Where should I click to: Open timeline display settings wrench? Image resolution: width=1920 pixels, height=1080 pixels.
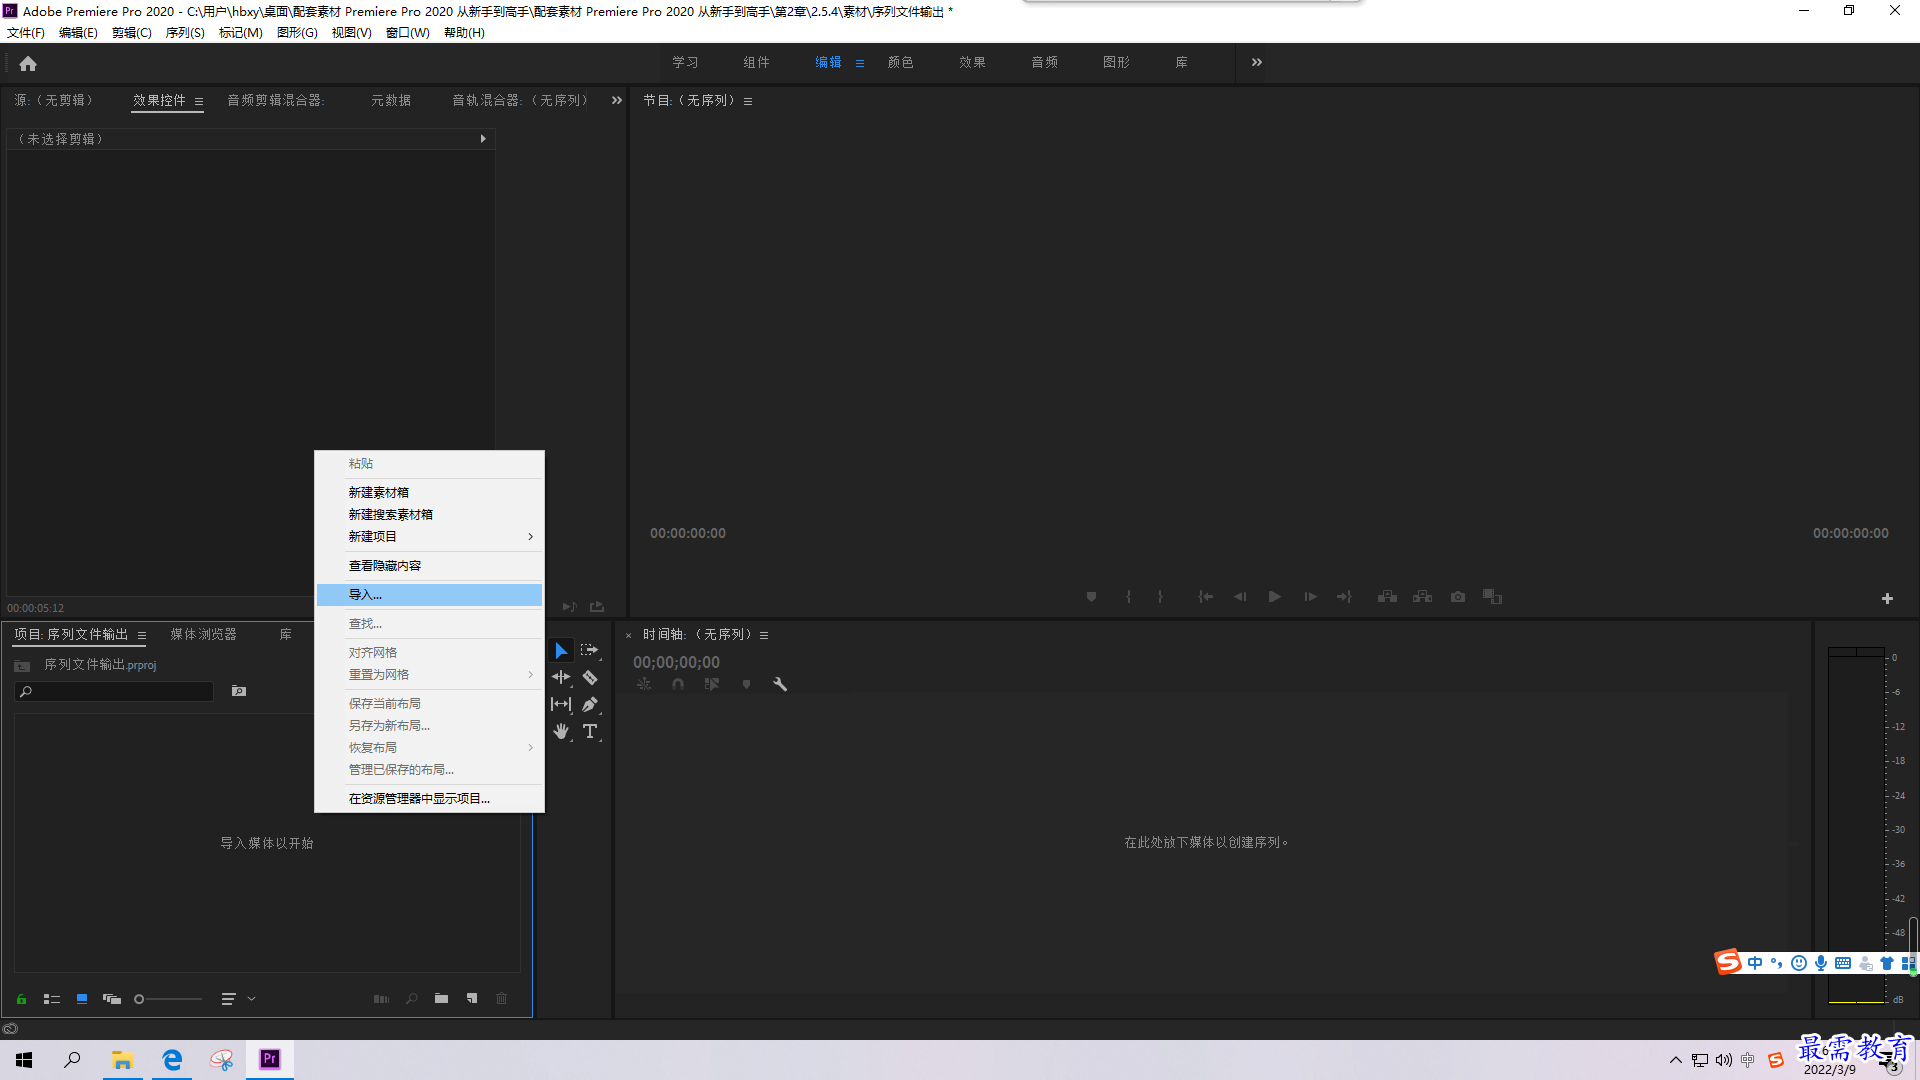click(780, 685)
